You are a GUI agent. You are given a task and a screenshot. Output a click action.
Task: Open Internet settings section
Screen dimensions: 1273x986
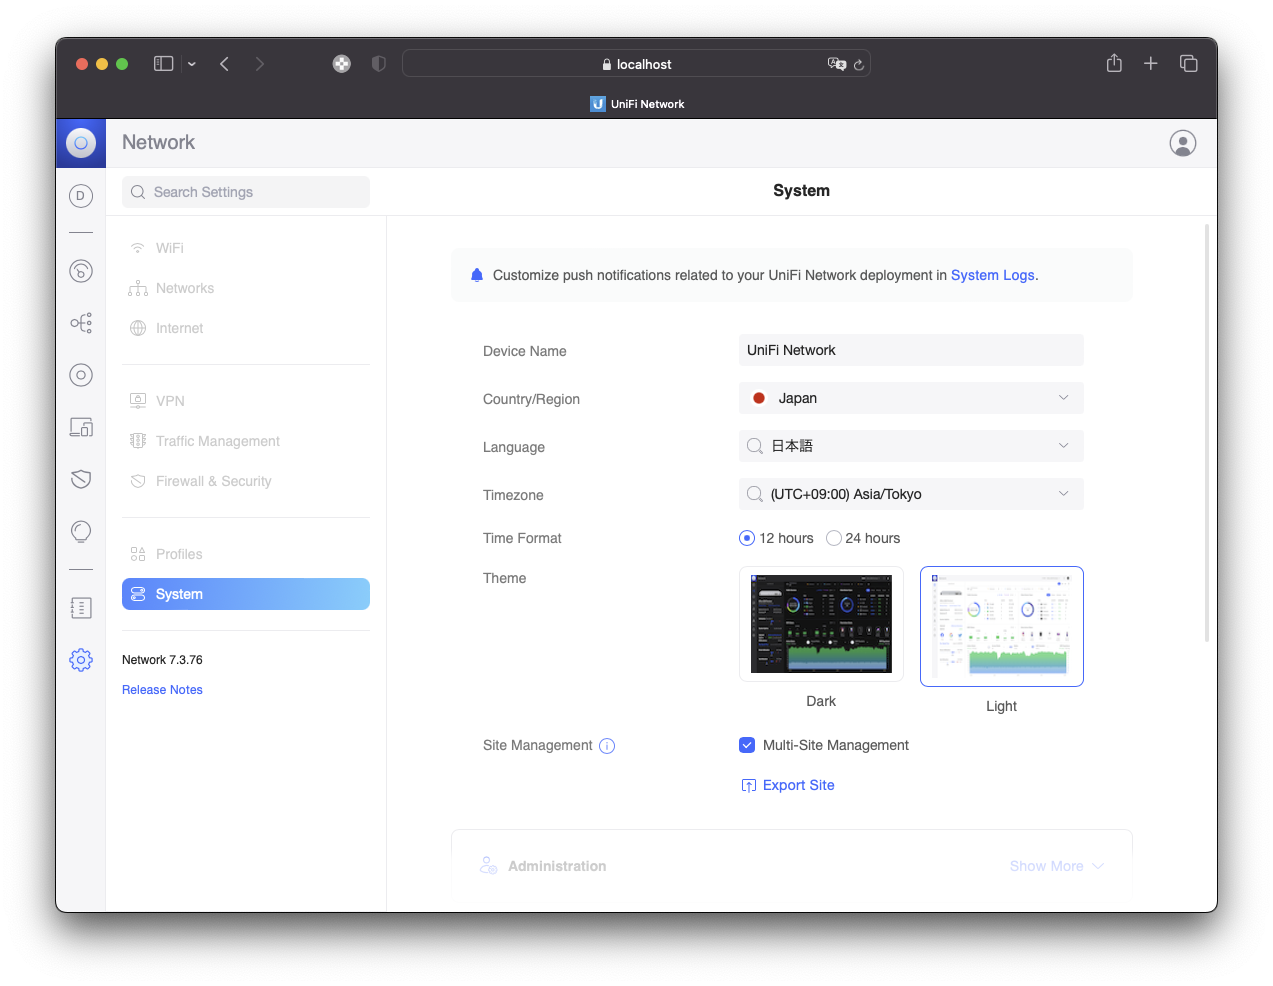(x=246, y=328)
